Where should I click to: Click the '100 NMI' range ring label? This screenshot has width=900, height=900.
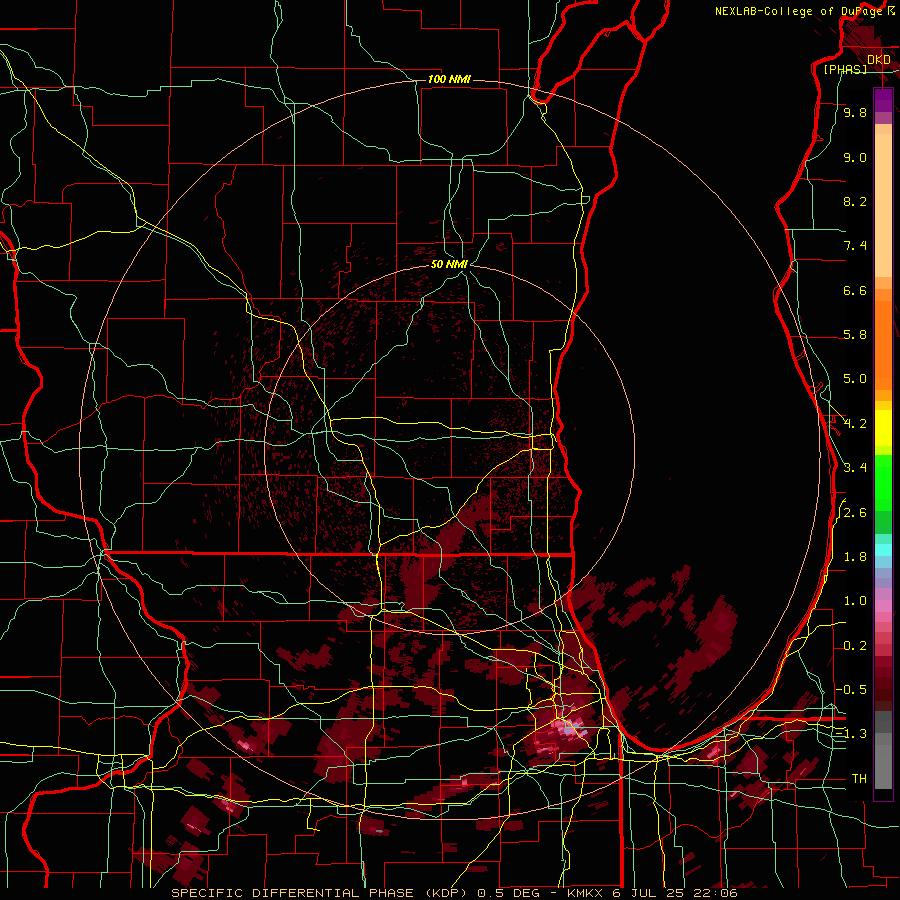pyautogui.click(x=449, y=79)
